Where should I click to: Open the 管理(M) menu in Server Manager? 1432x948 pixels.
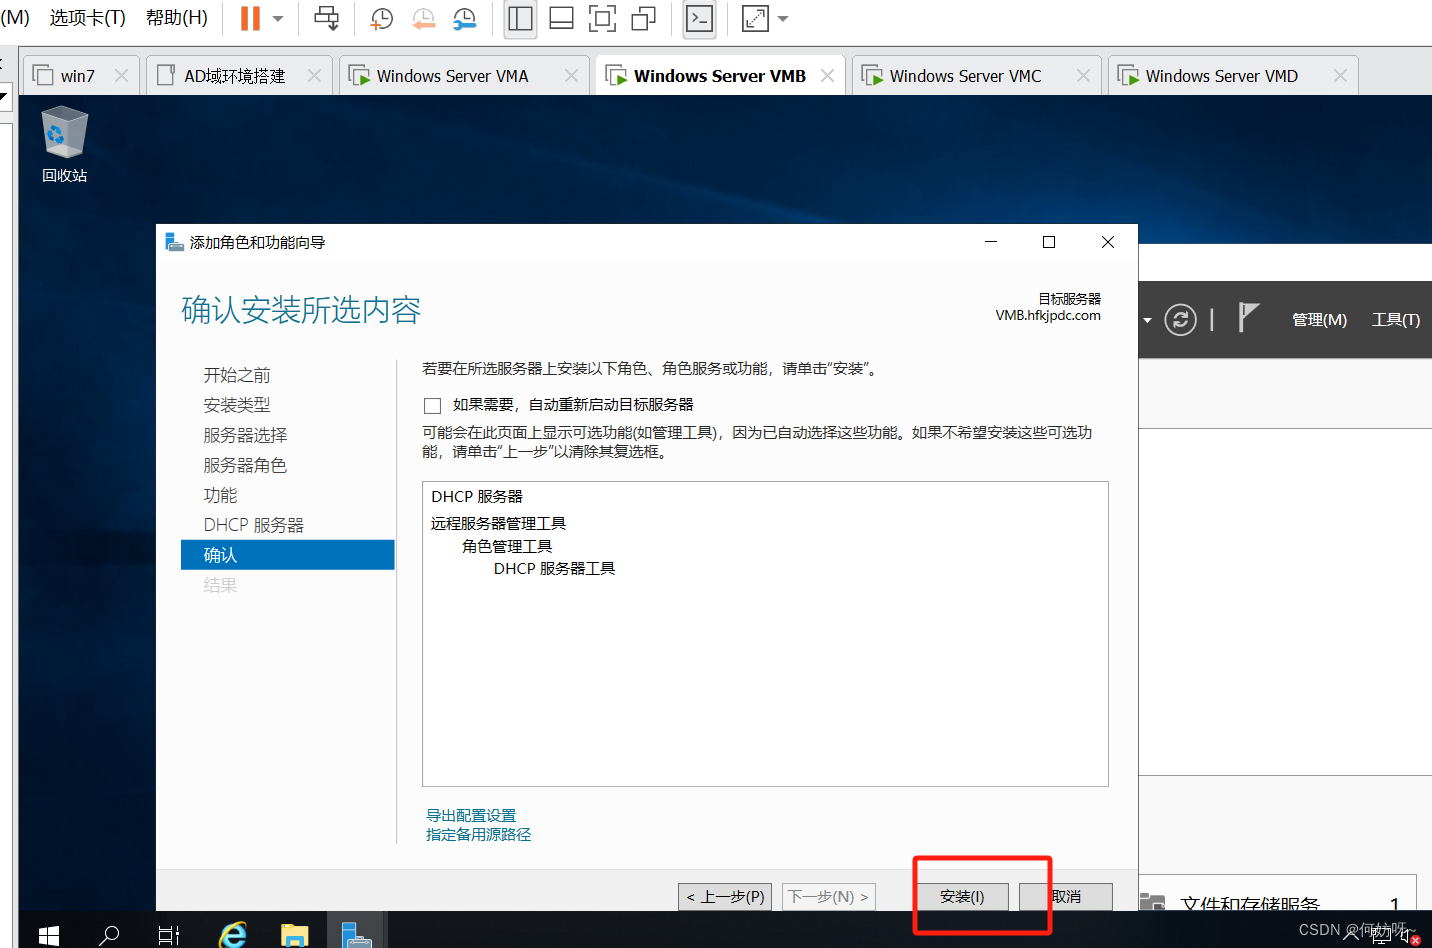(x=1319, y=320)
